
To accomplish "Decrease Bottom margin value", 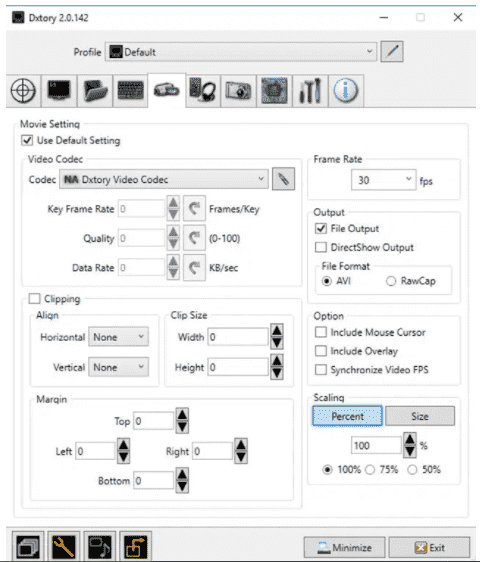I will tap(182, 487).
